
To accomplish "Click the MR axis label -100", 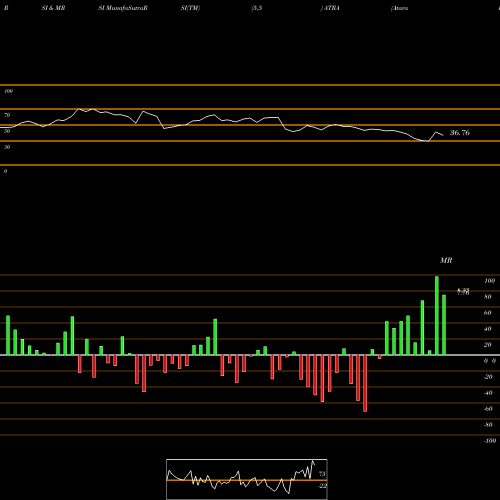I will [489, 441].
